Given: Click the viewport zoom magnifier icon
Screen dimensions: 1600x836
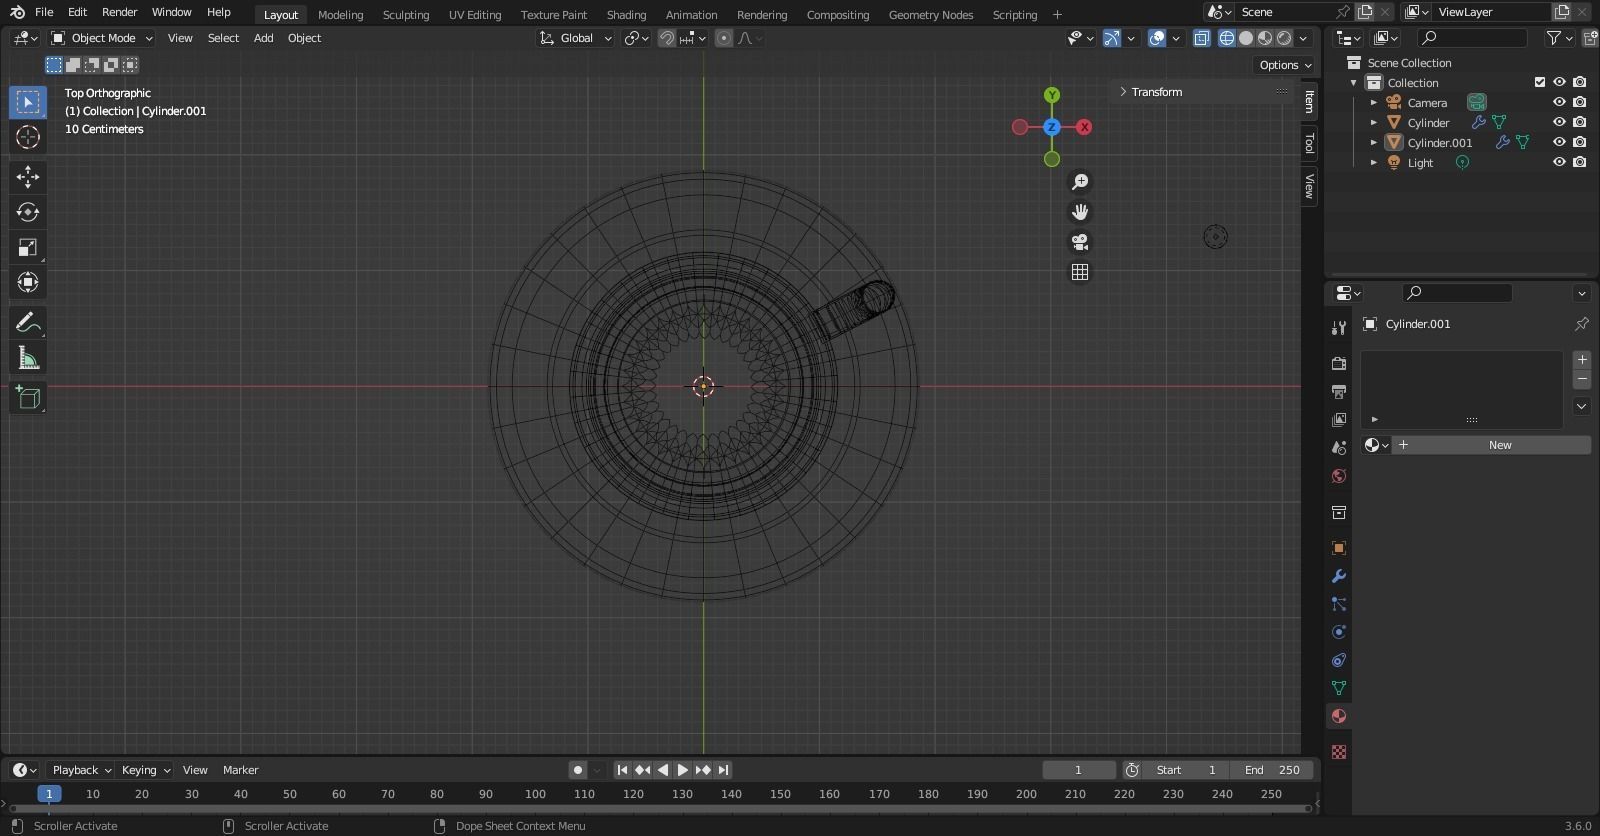Looking at the screenshot, I should click(x=1080, y=182).
